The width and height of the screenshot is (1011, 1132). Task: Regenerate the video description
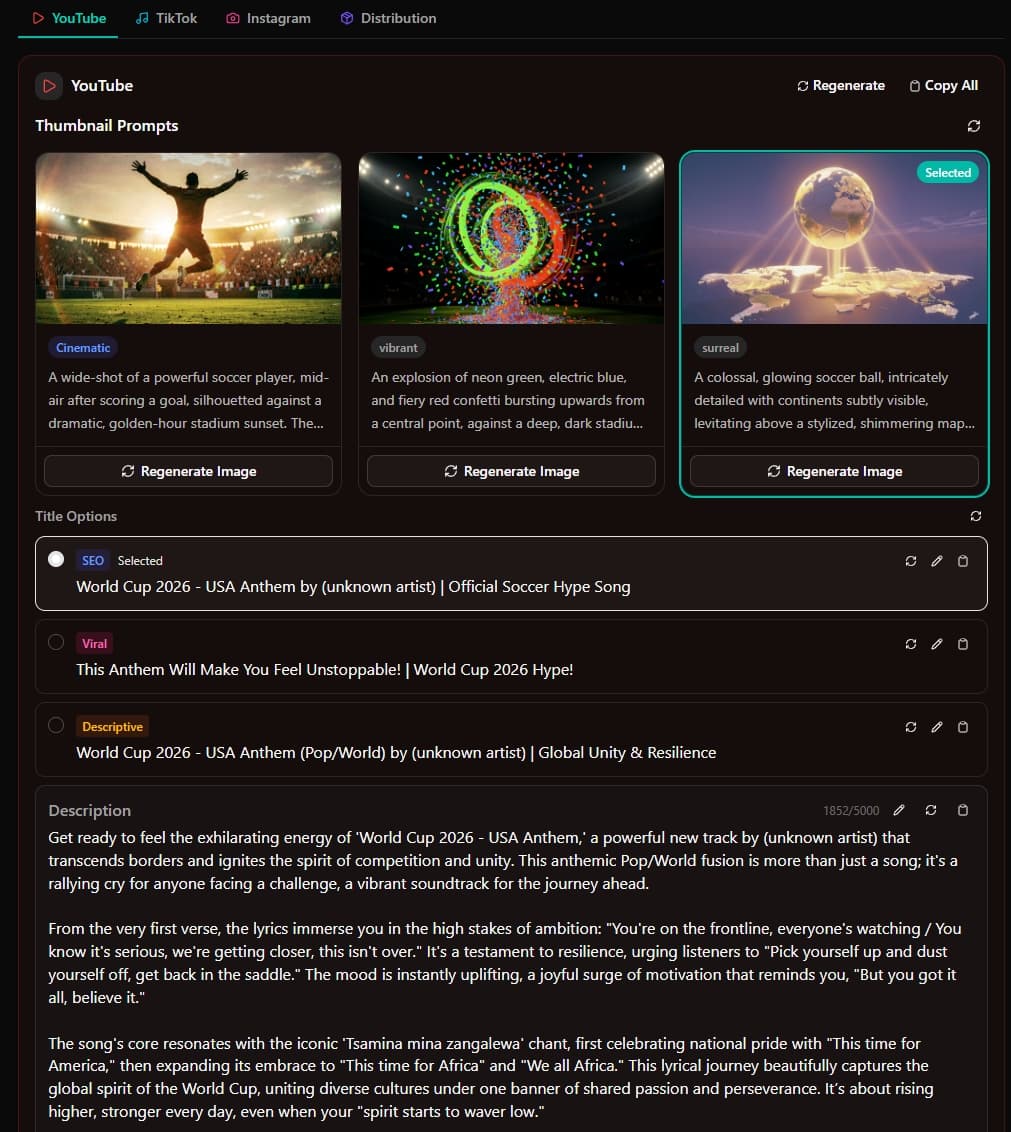coord(930,810)
